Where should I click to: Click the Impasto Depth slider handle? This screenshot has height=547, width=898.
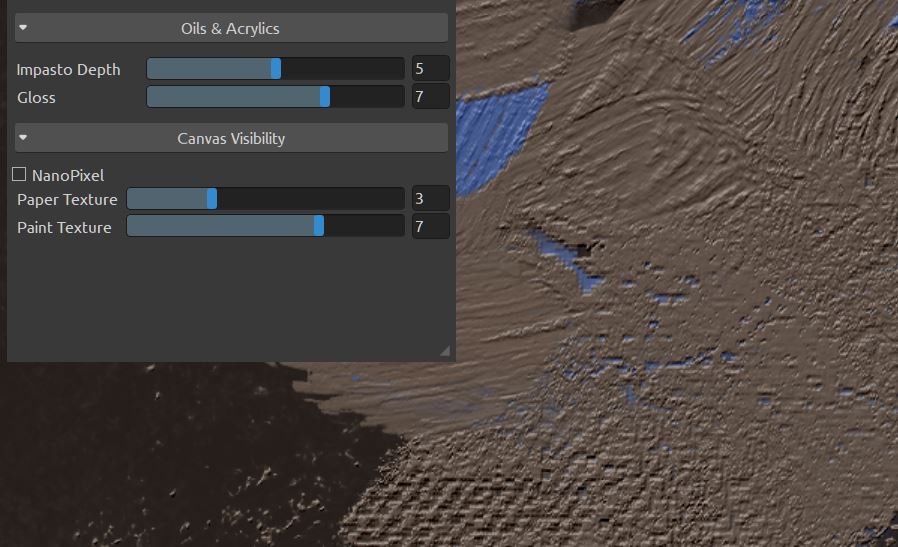coord(276,69)
